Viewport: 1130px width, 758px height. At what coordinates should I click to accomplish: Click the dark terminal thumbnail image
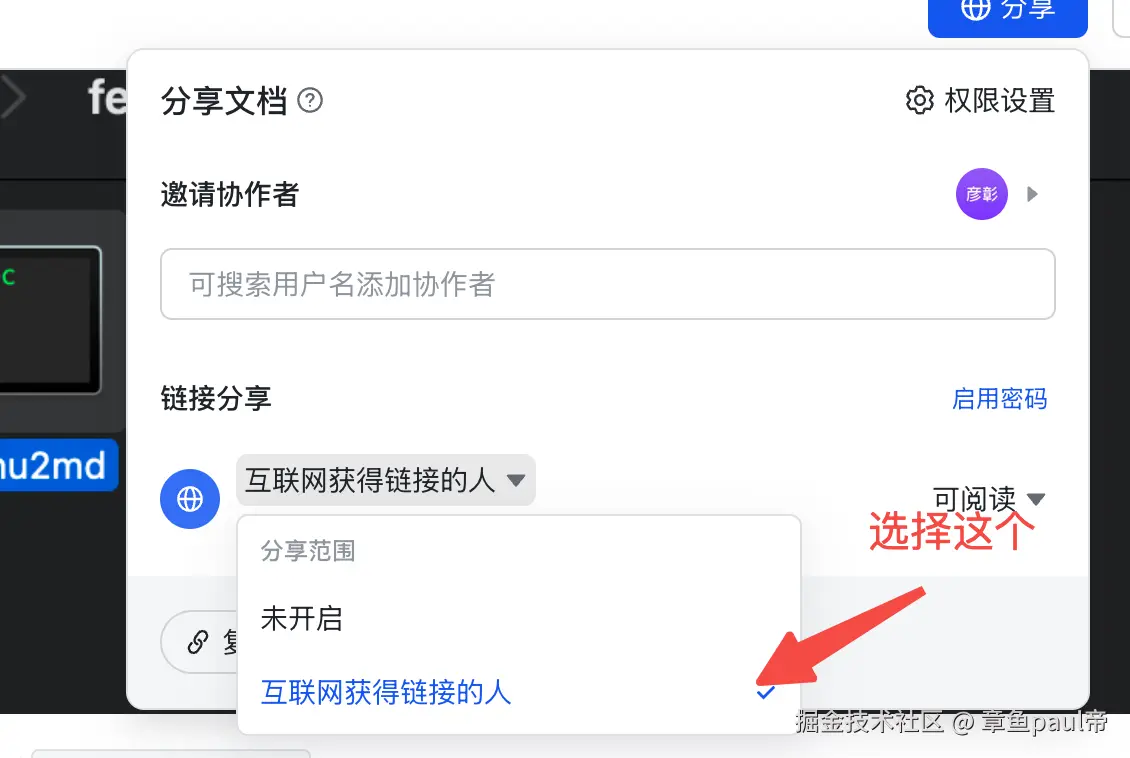coord(50,320)
